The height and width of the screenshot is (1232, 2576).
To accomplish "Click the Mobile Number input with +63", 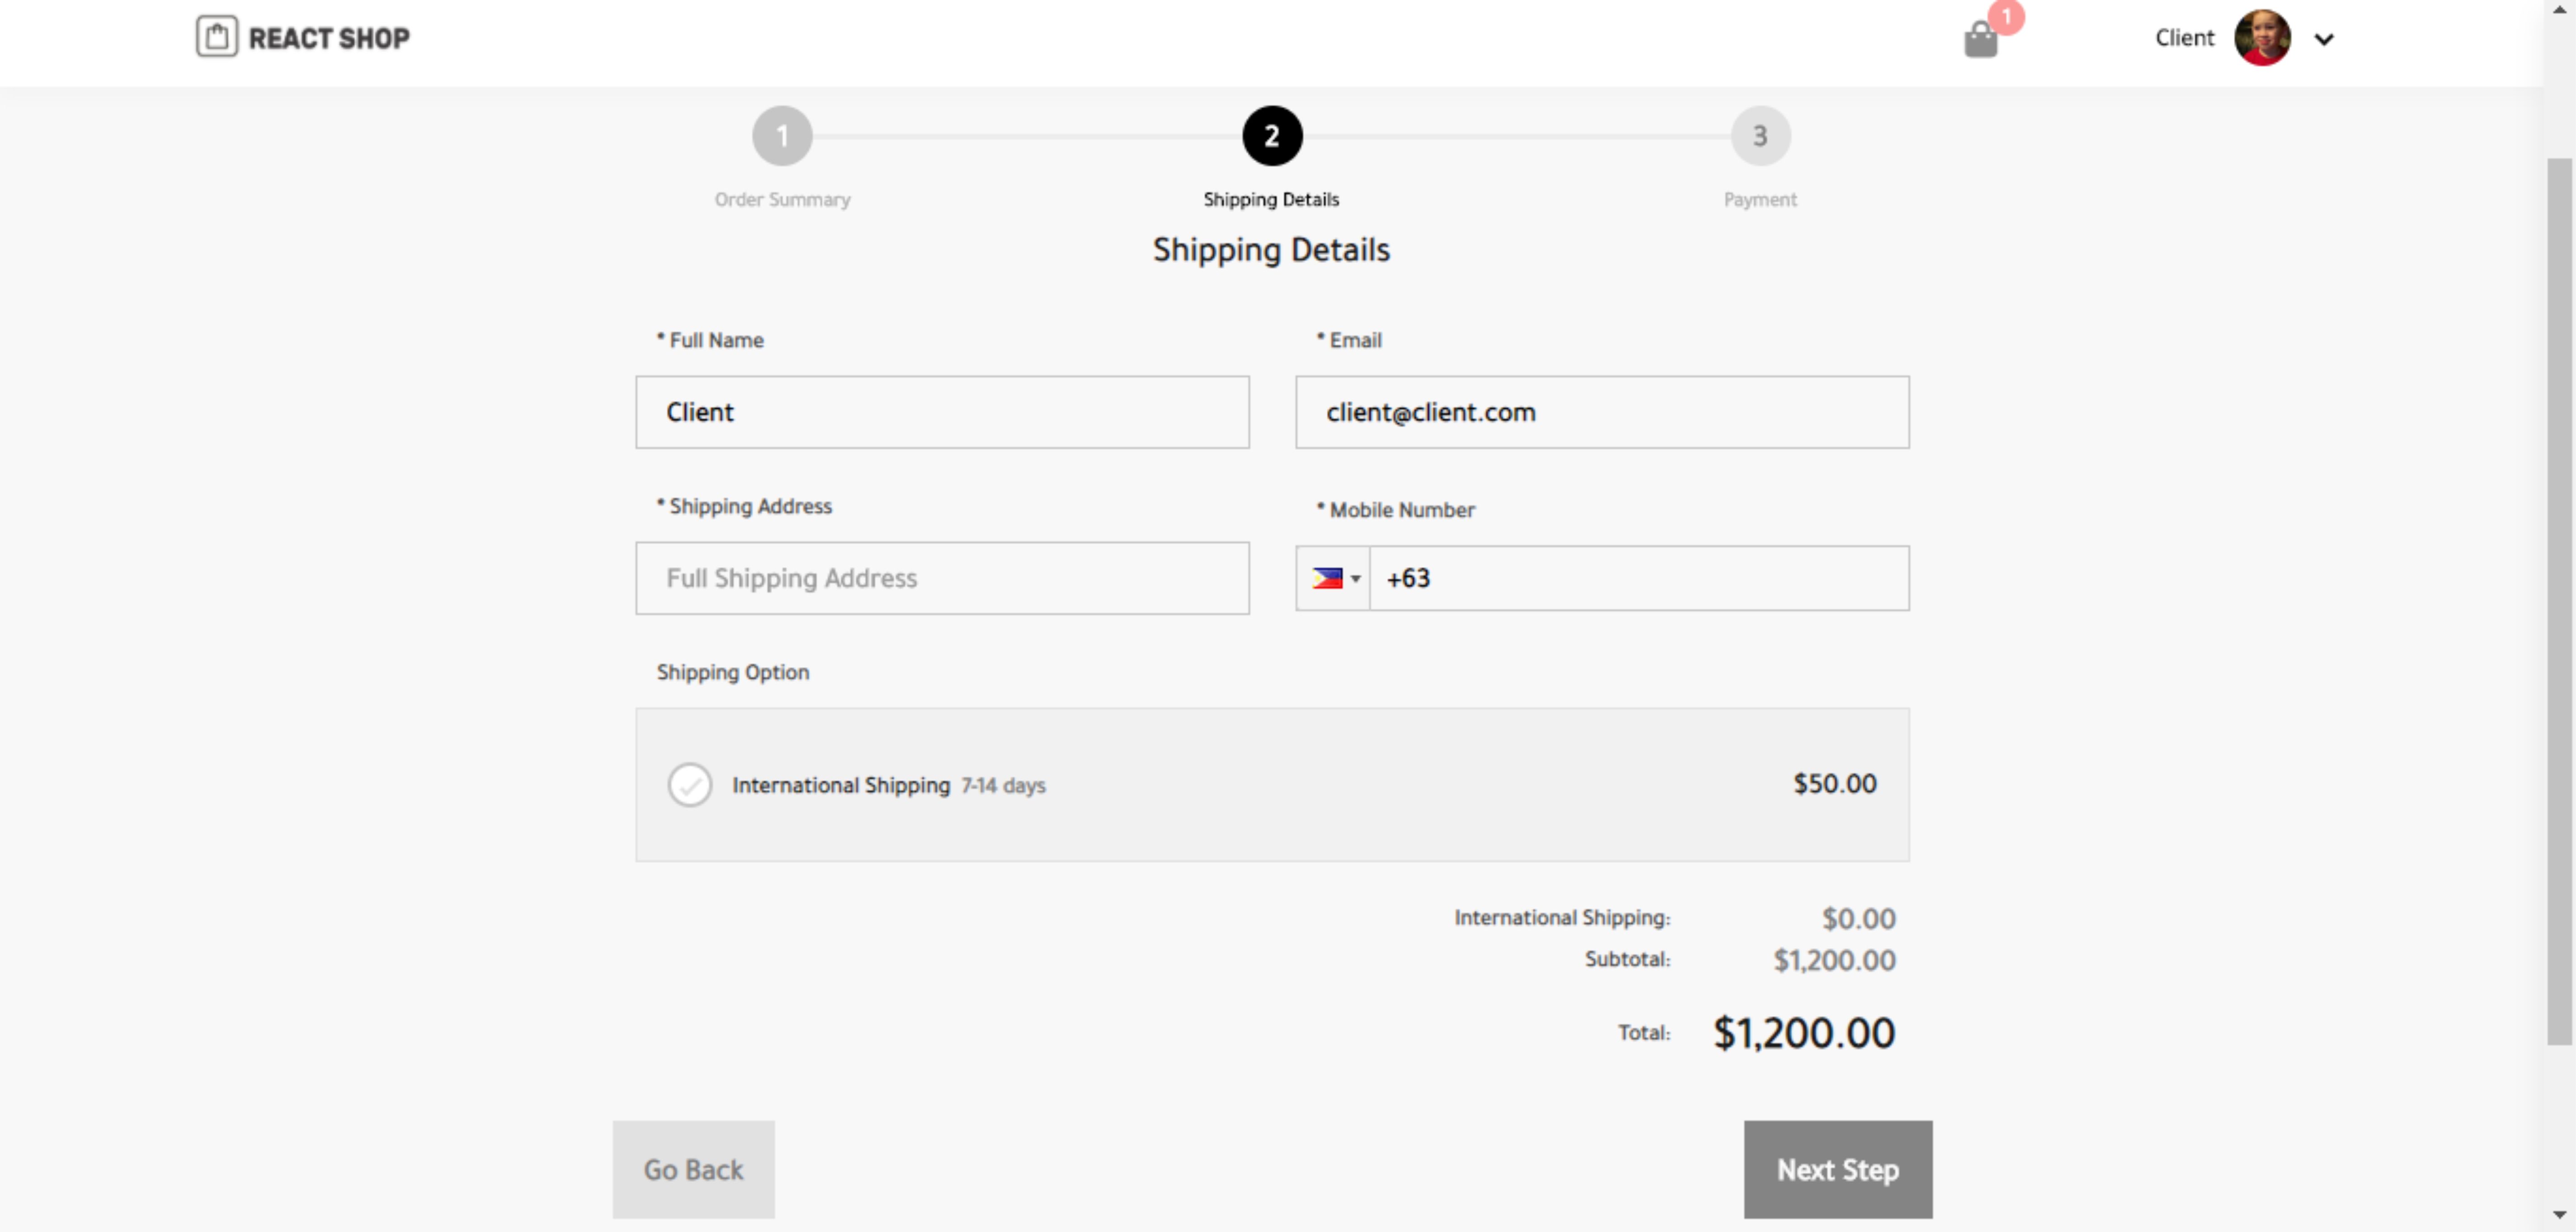I will pyautogui.click(x=1639, y=578).
